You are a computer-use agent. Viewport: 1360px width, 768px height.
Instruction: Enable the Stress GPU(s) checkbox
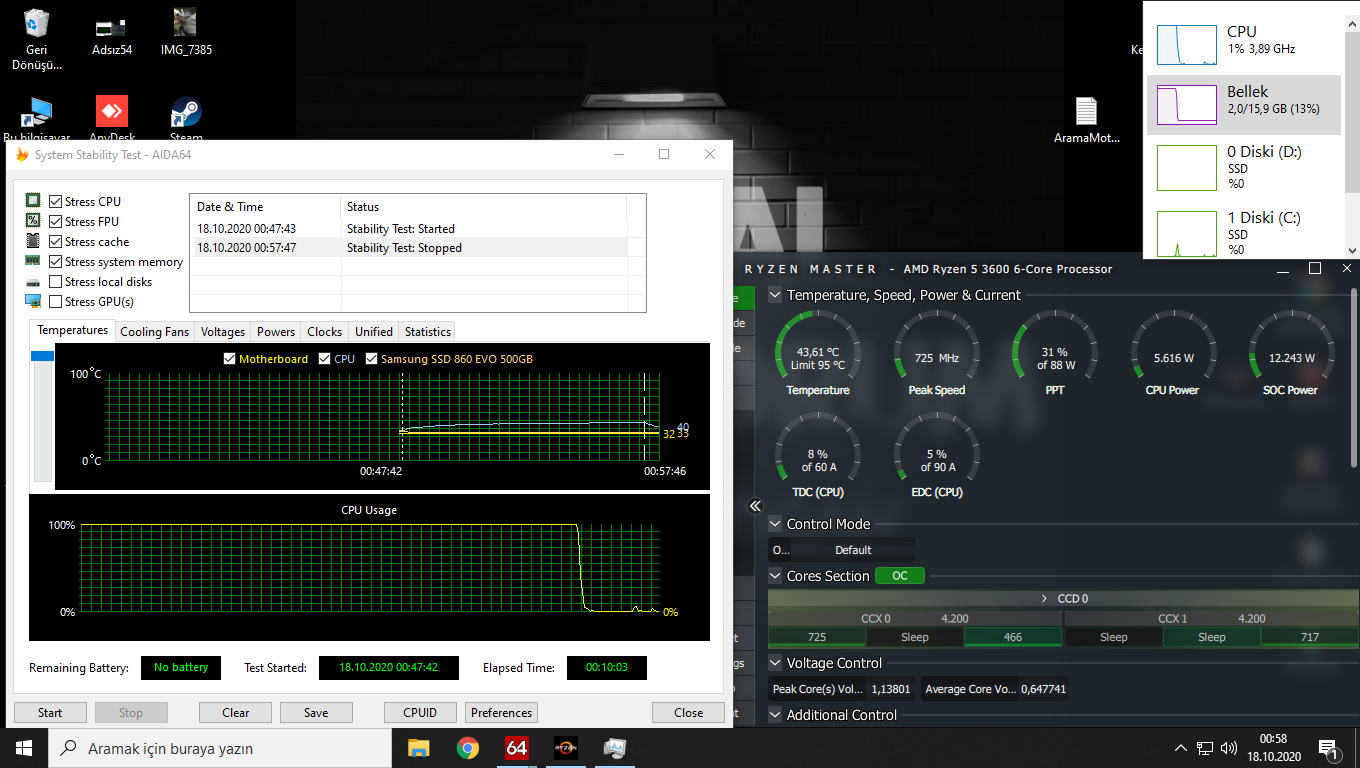(x=55, y=301)
